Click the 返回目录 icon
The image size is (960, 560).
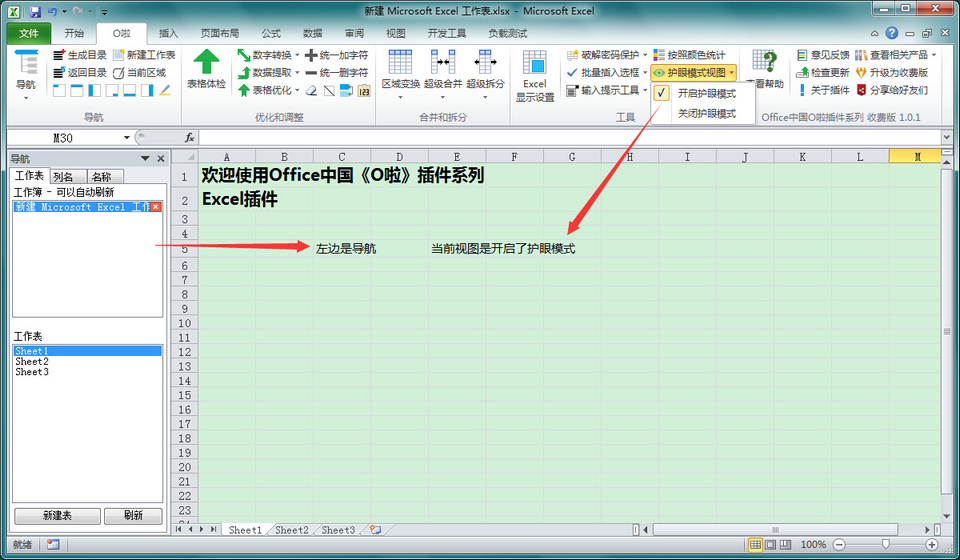[x=59, y=73]
